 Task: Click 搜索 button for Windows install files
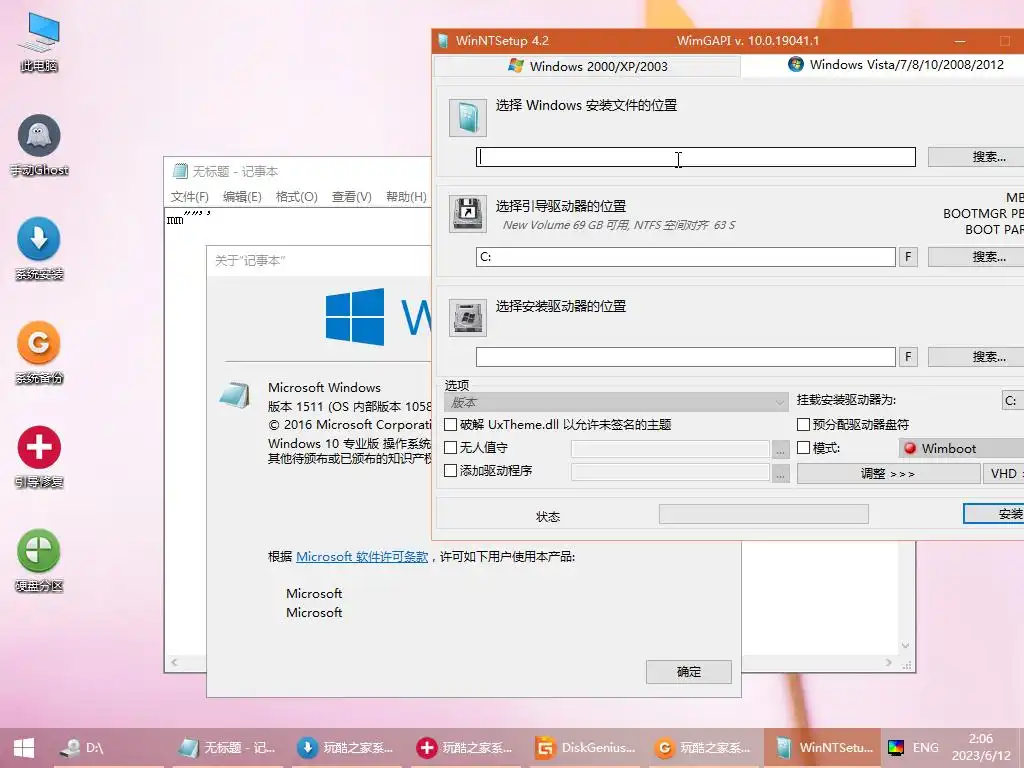click(x=976, y=157)
